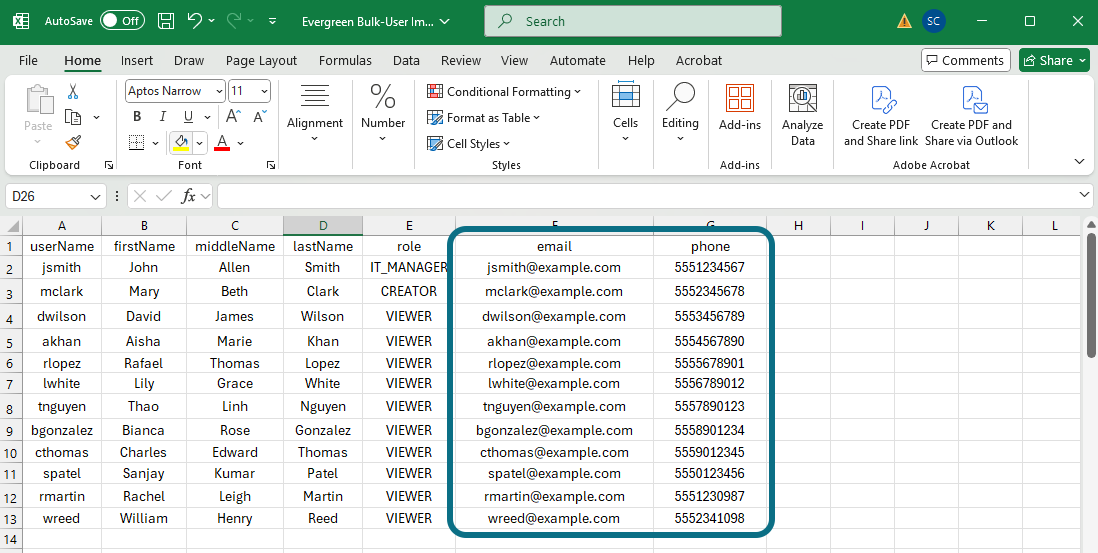Open the Editing group menu
This screenshot has height=553, width=1098.
pyautogui.click(x=680, y=113)
